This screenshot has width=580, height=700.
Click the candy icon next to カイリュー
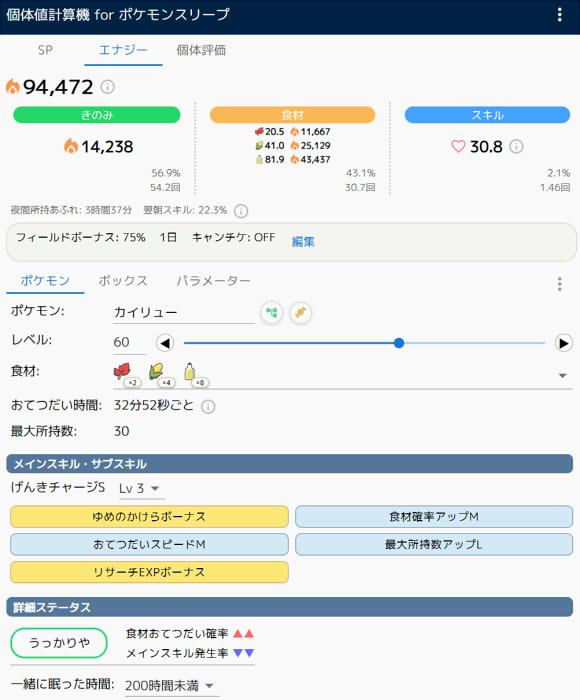click(300, 312)
